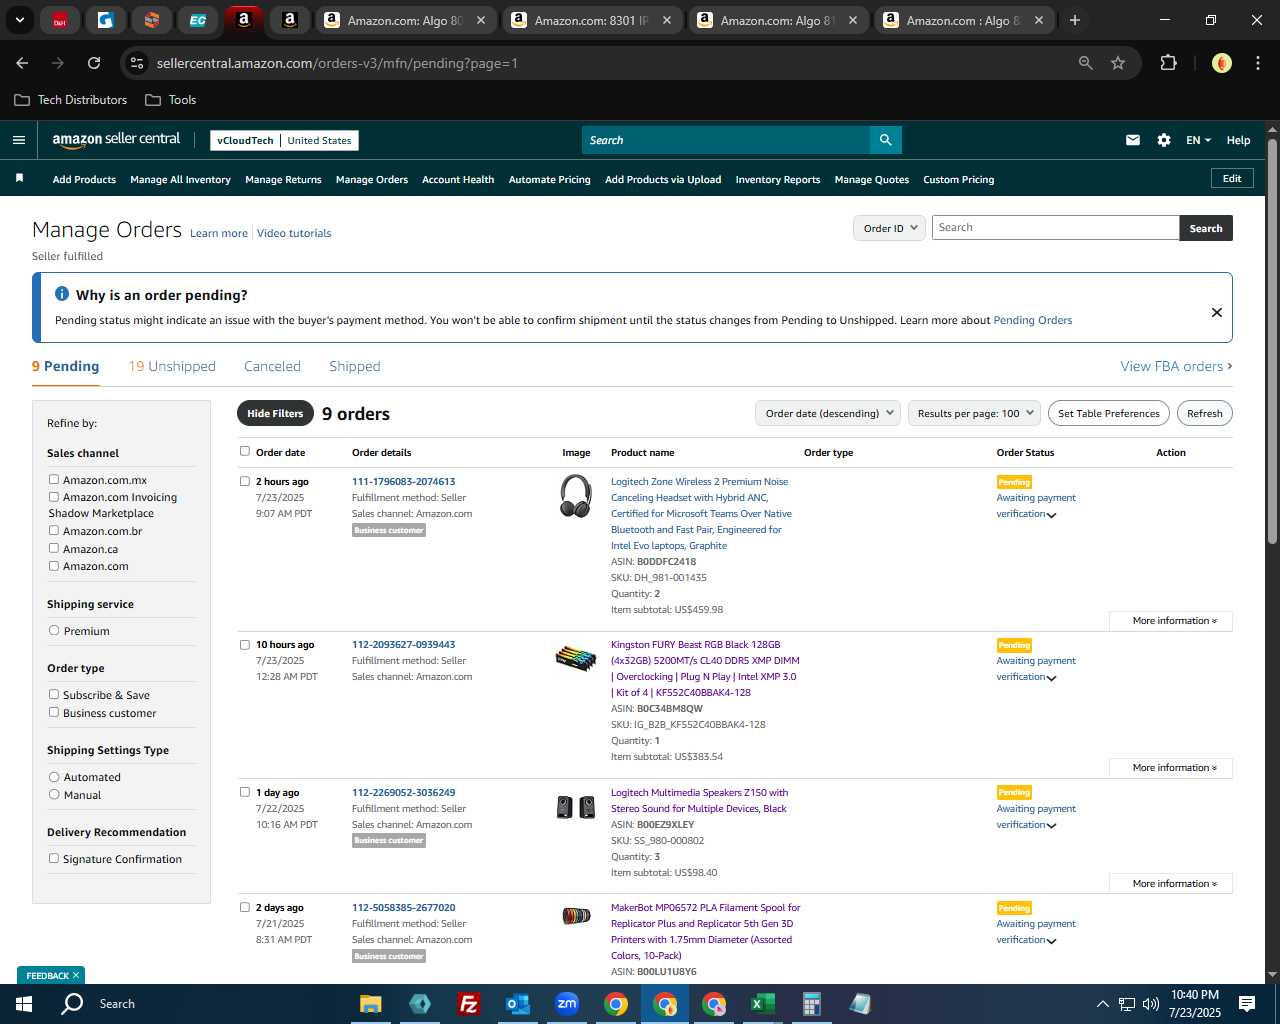Open Zoom from the taskbar
Image resolution: width=1280 pixels, height=1024 pixels.
click(567, 1004)
